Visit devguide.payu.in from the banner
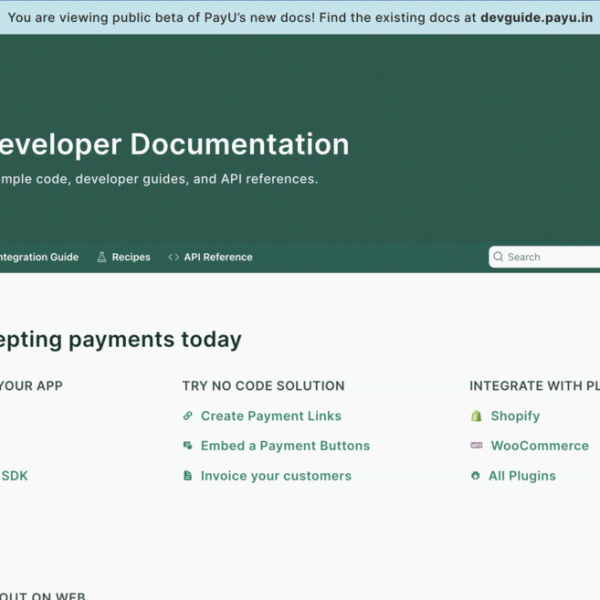Viewport: 600px width, 600px height. coord(536,18)
